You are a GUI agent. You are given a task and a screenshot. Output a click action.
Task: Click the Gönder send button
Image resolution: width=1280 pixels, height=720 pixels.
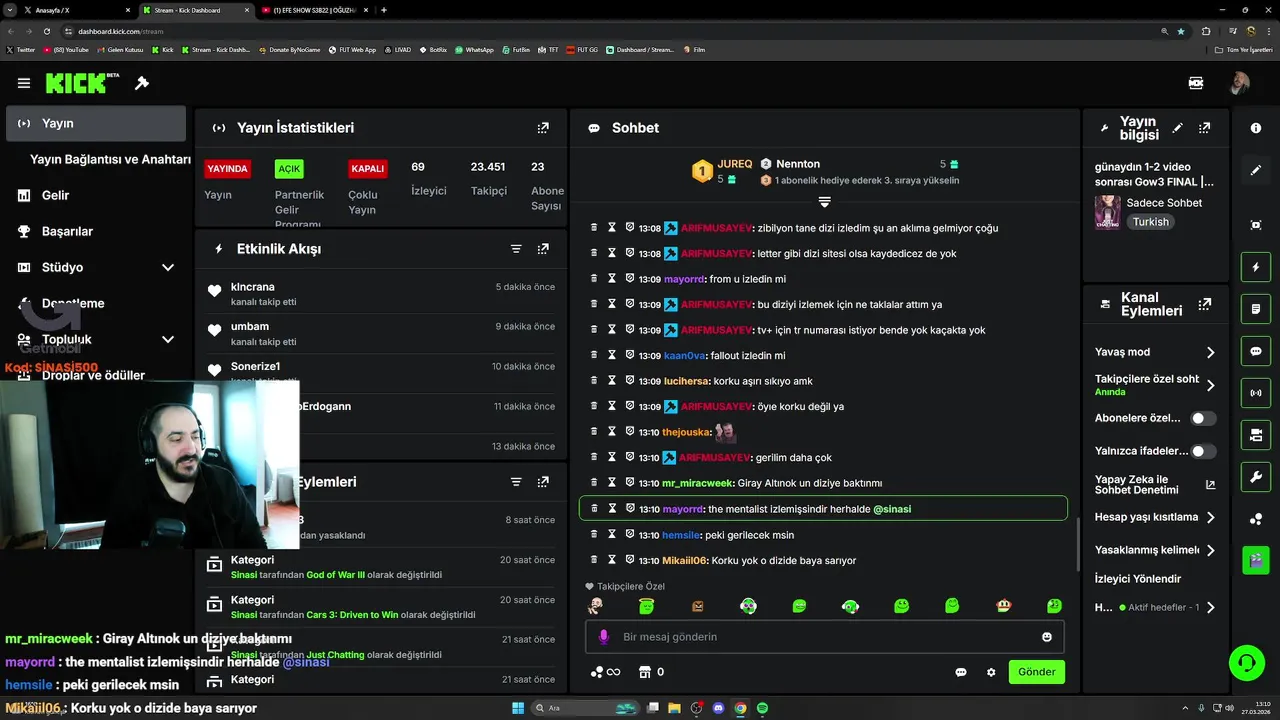click(1036, 672)
